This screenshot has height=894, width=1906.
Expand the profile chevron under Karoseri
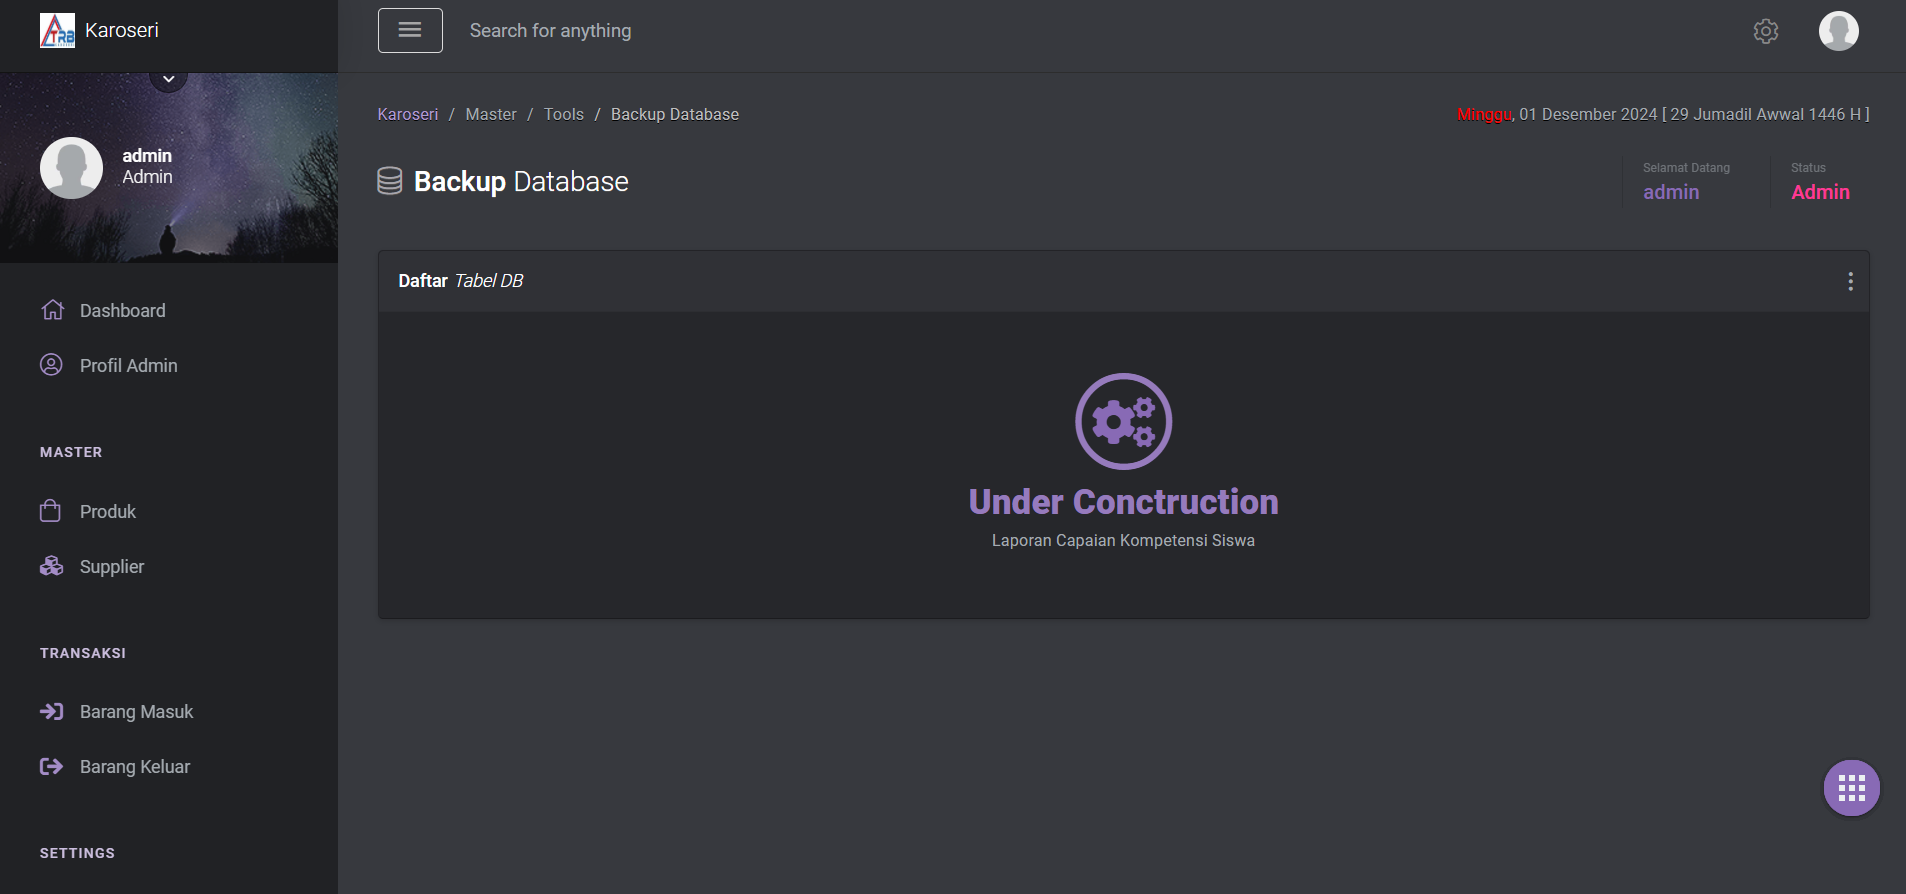pyautogui.click(x=169, y=79)
